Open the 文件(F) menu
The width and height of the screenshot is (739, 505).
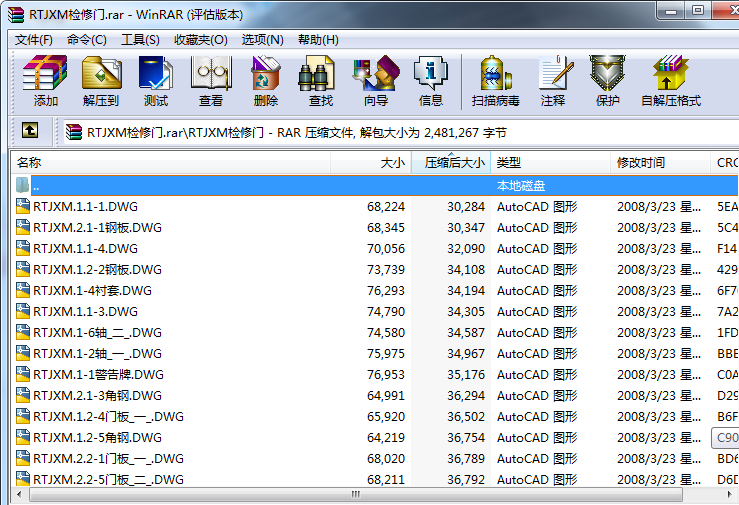(x=33, y=40)
